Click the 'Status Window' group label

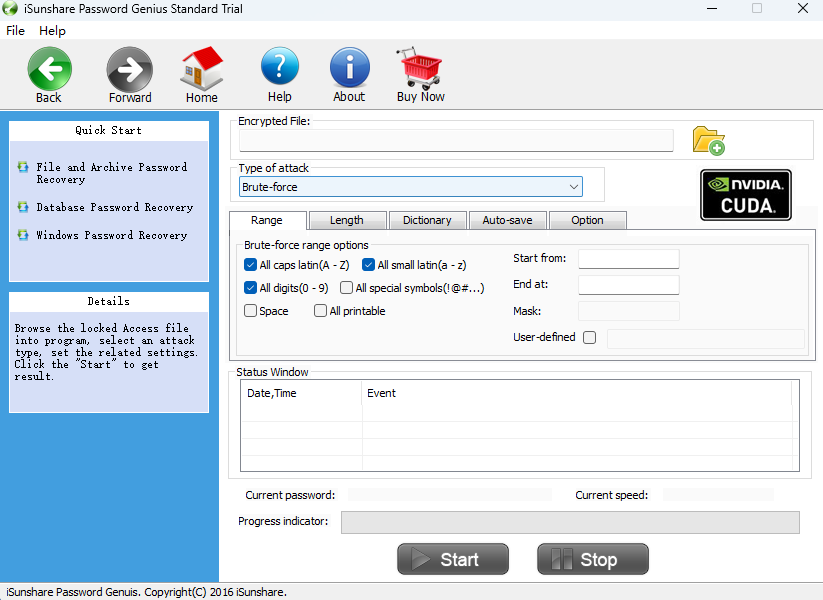tap(272, 372)
